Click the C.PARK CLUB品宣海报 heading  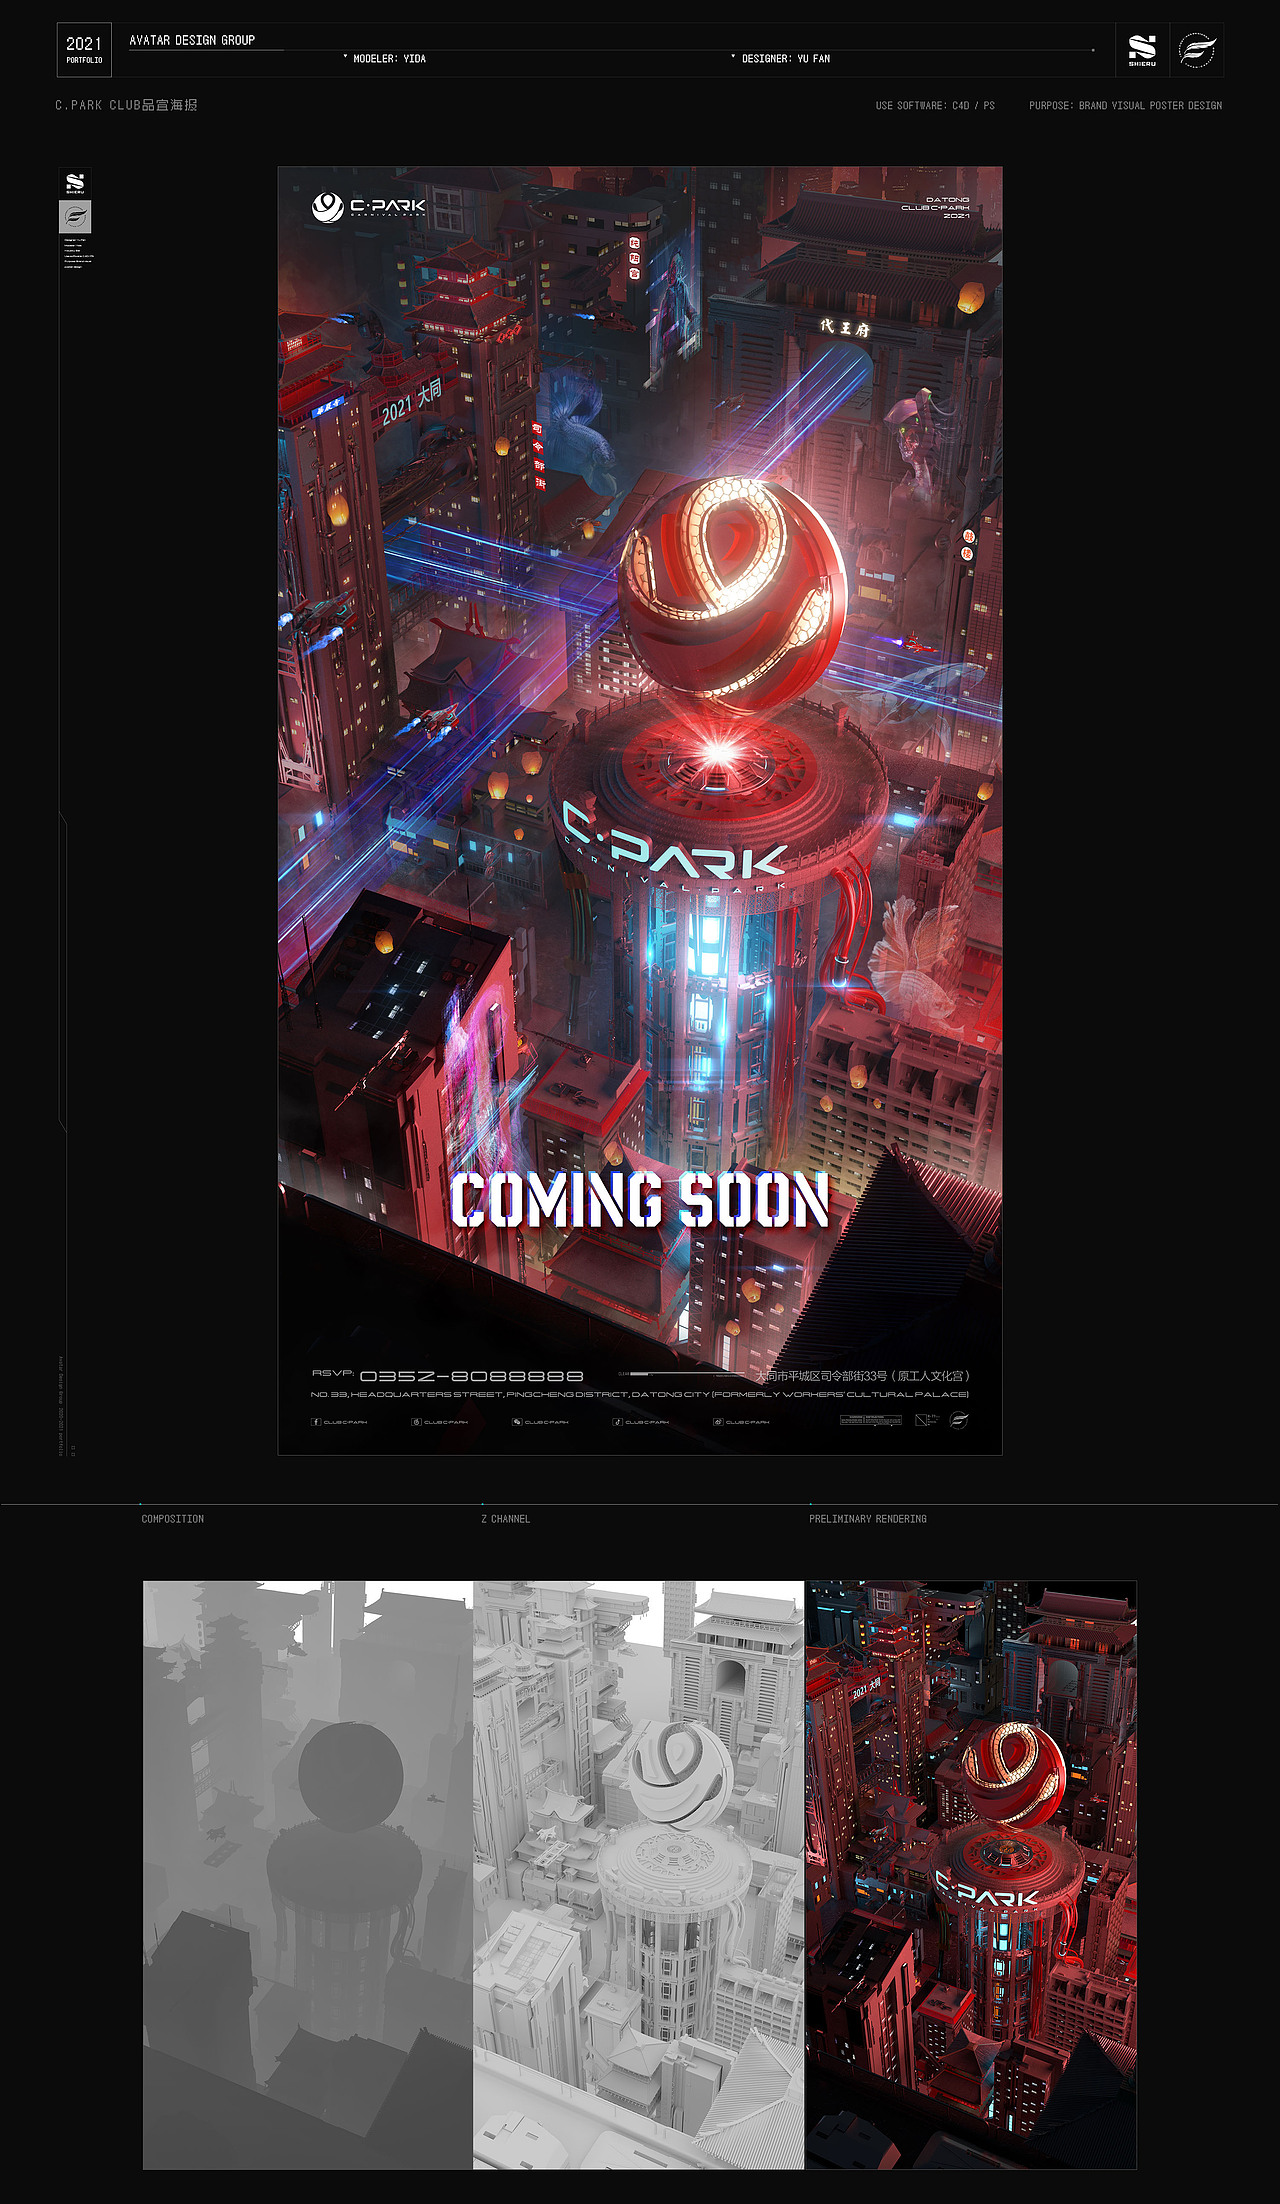tap(126, 105)
